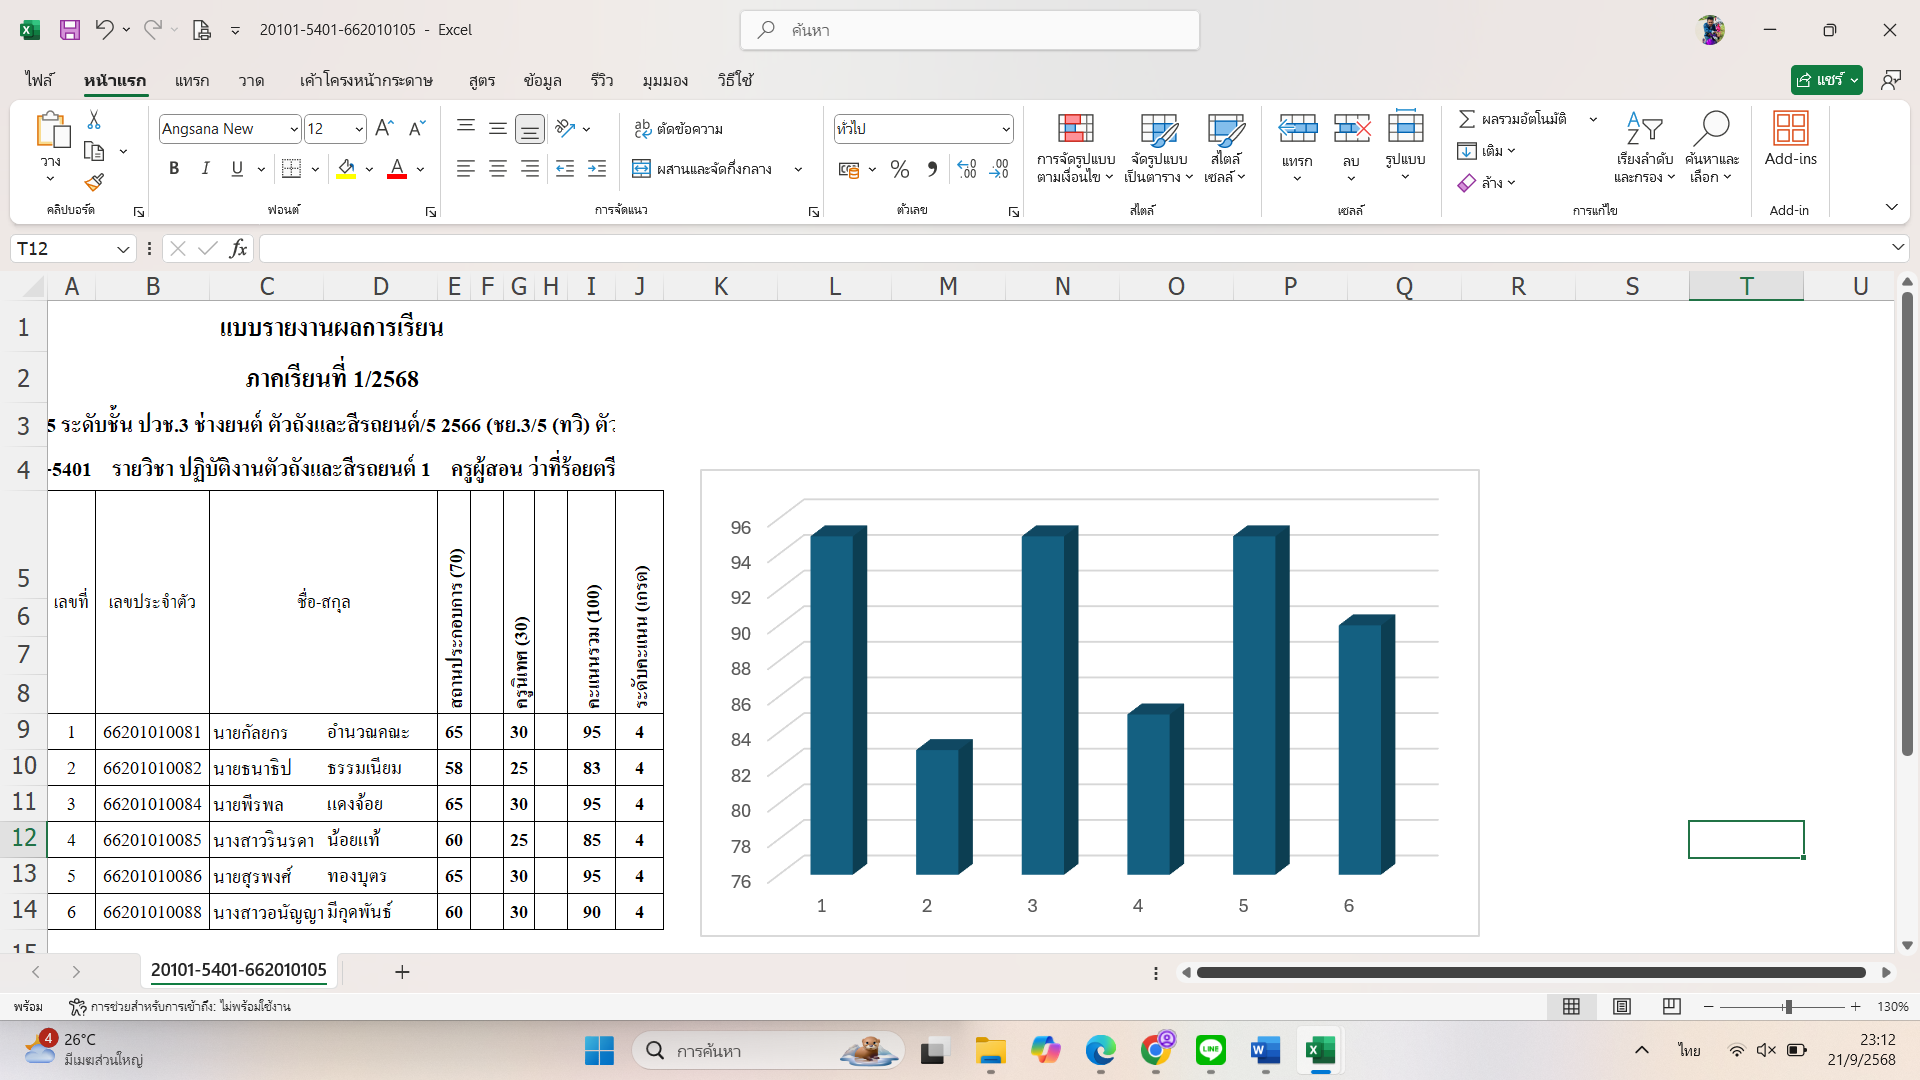Image resolution: width=1920 pixels, height=1080 pixels.
Task: Click the Increase Font Size icon
Action: click(384, 128)
